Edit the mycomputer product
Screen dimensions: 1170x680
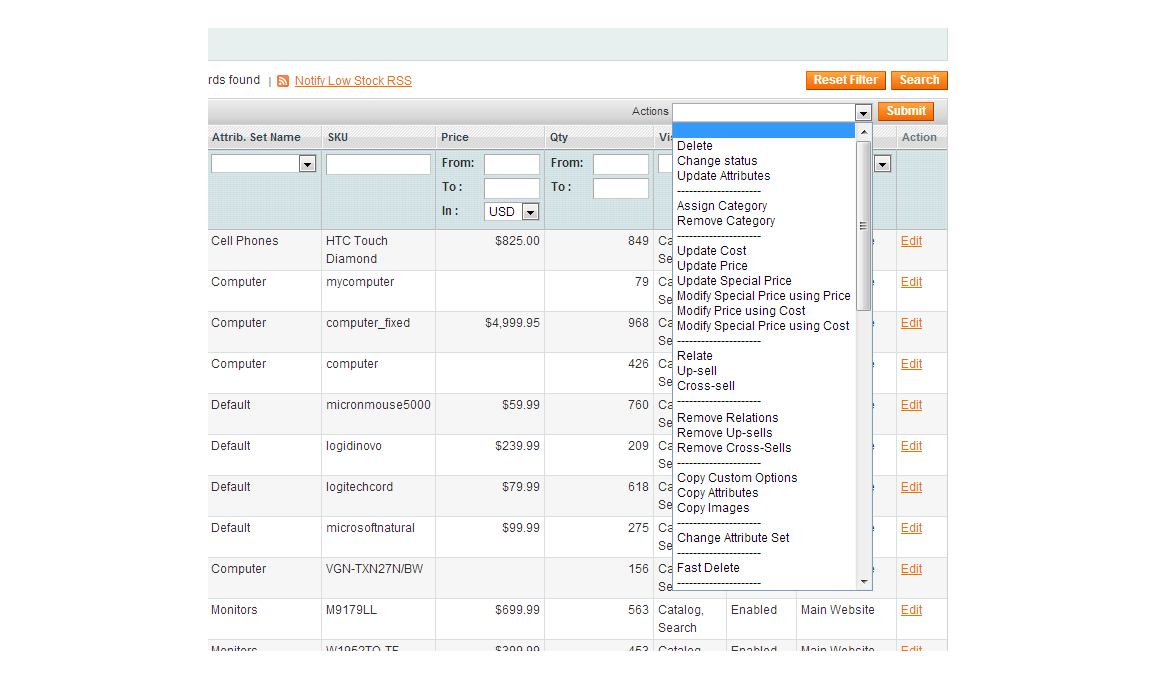click(911, 282)
